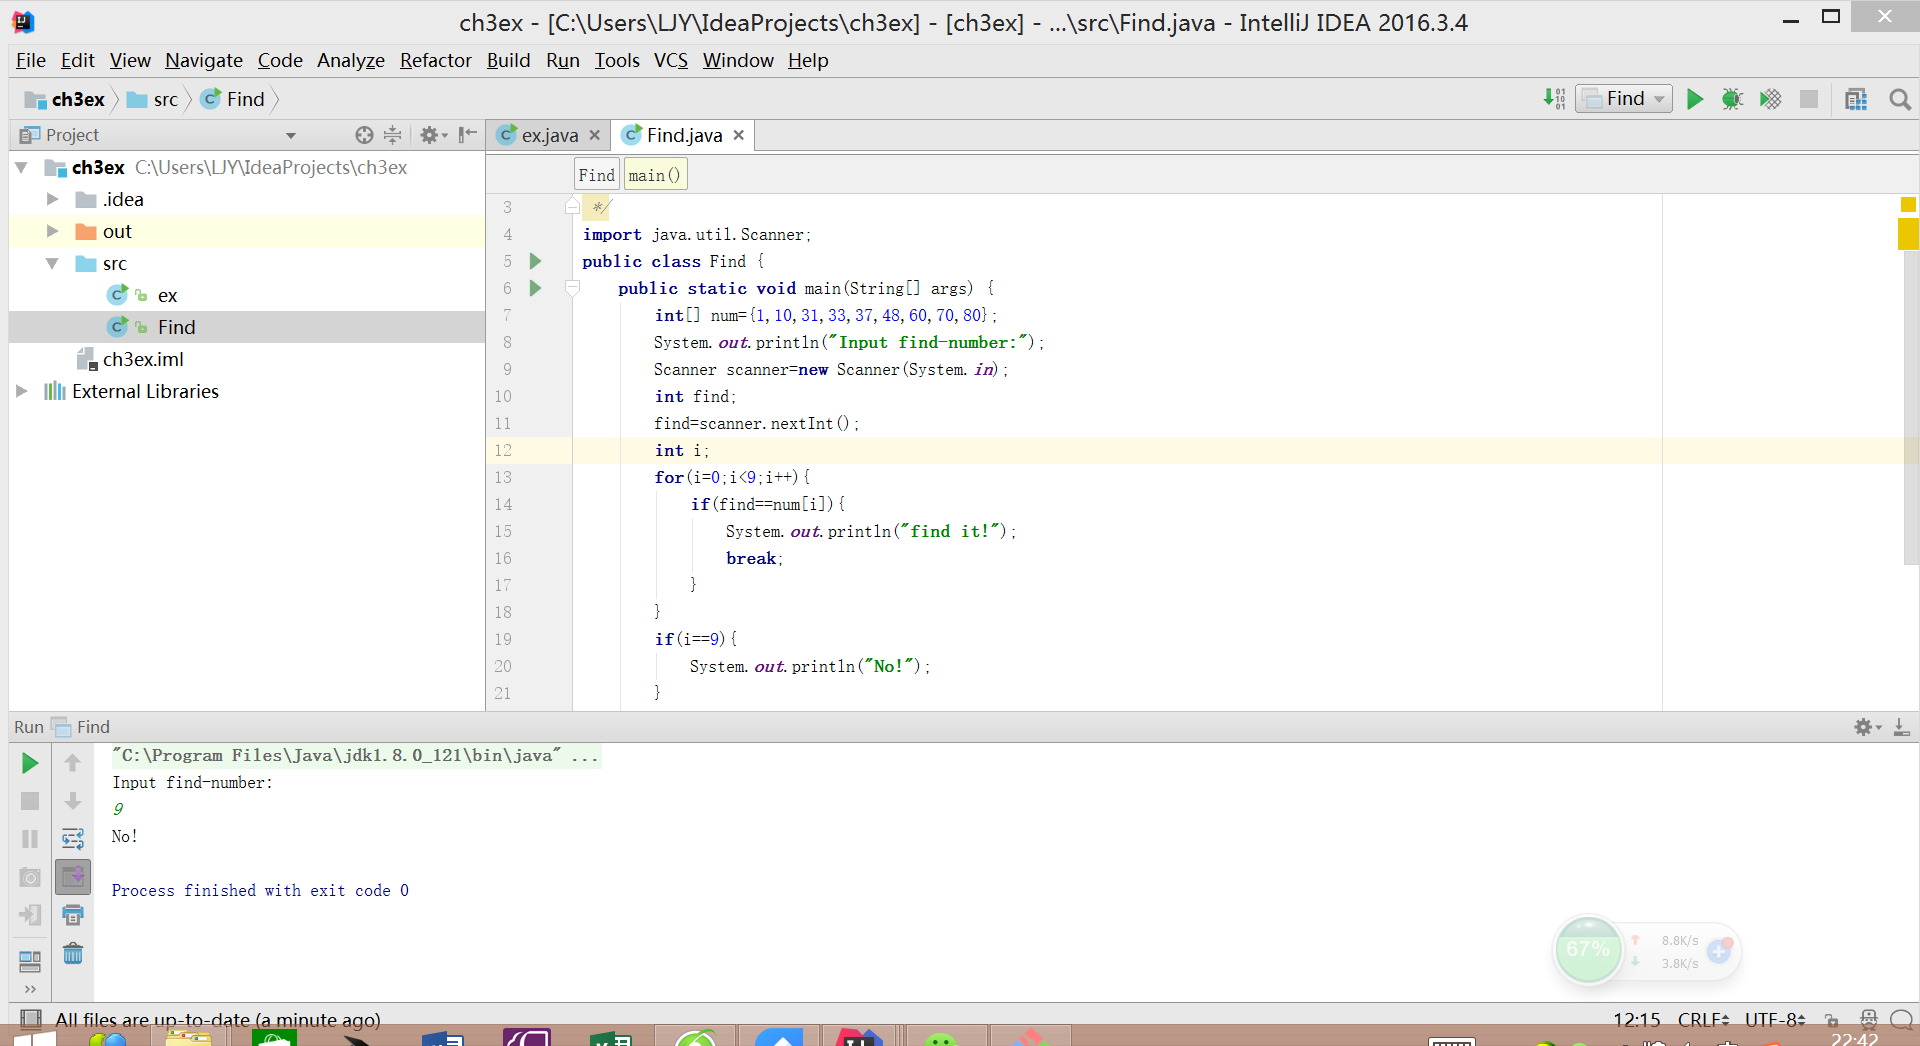Click the yellow inspection status indicator
The image size is (1920, 1046).
coord(1908,204)
